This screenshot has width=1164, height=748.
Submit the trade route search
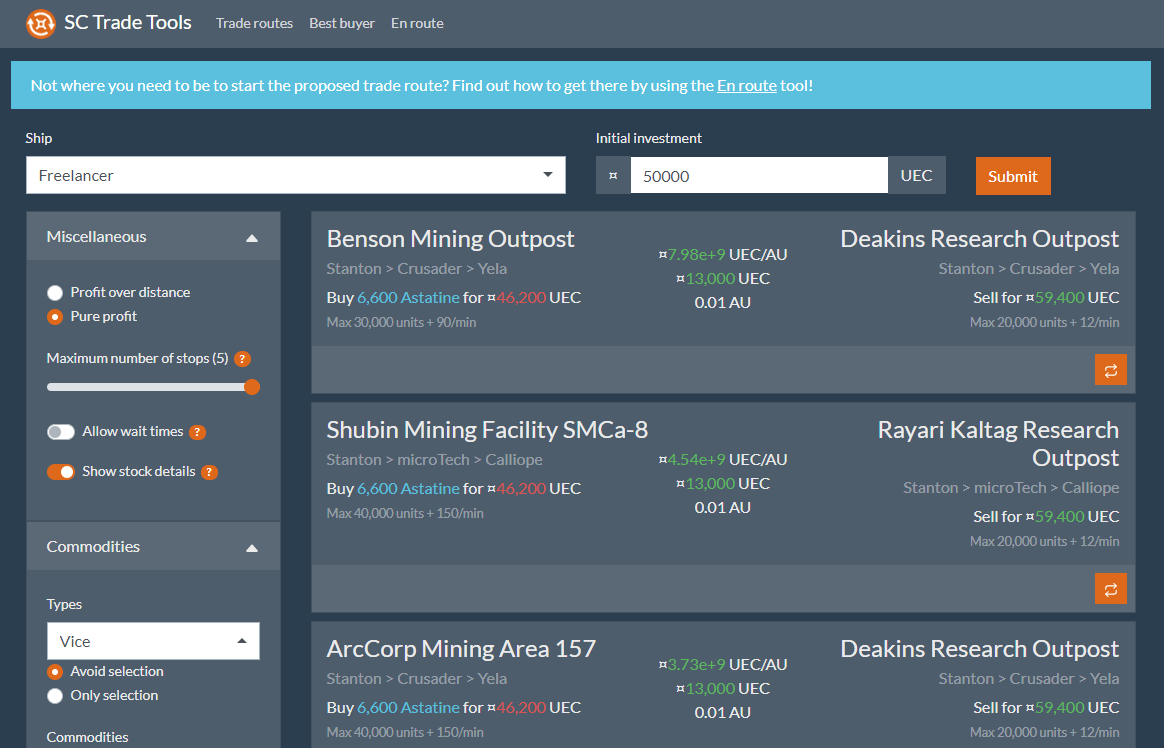point(1013,175)
